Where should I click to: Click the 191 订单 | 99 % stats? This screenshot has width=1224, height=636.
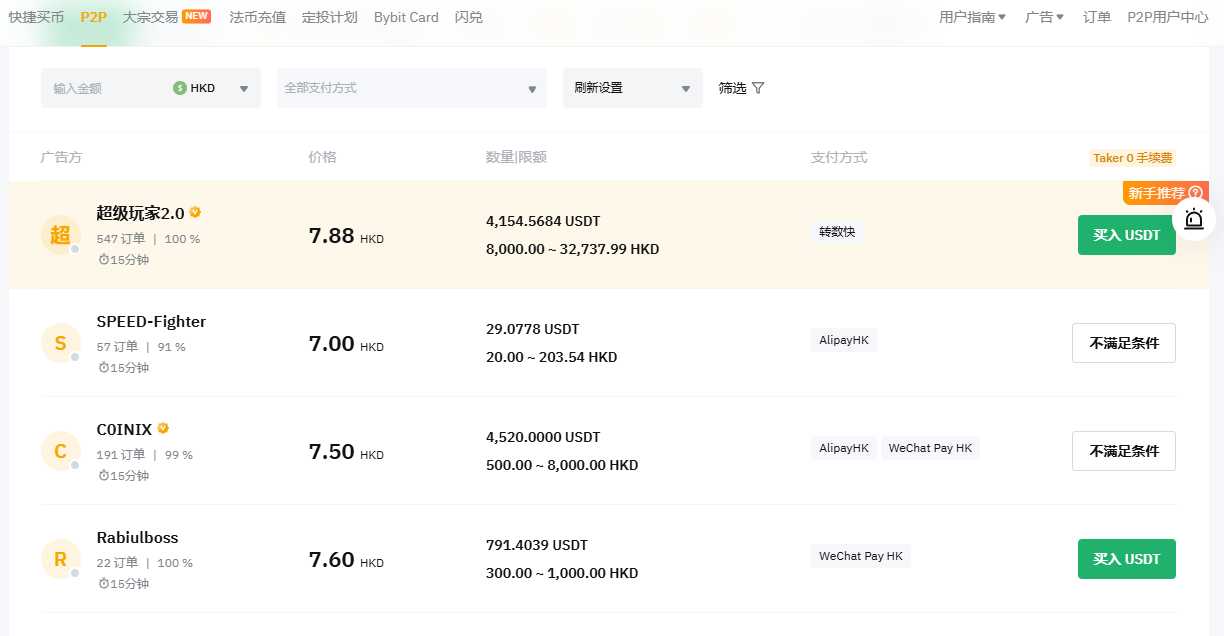(145, 455)
